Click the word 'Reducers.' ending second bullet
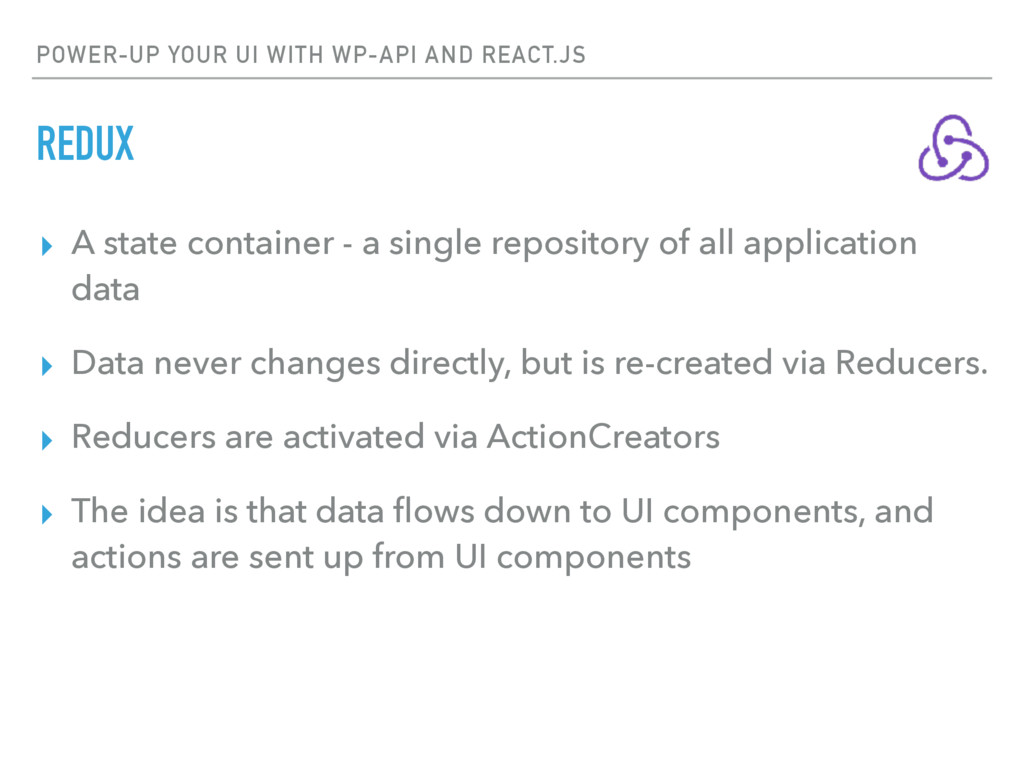 click(912, 362)
